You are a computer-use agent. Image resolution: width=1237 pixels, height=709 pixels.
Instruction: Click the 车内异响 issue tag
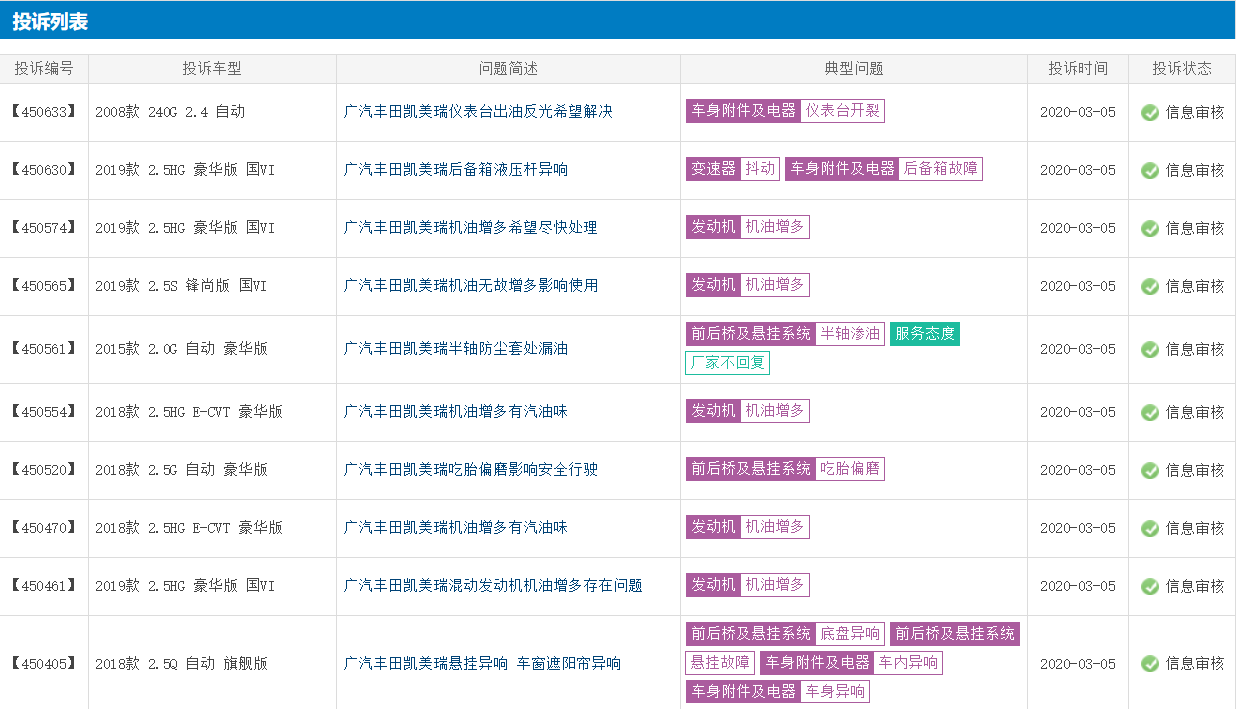point(908,662)
